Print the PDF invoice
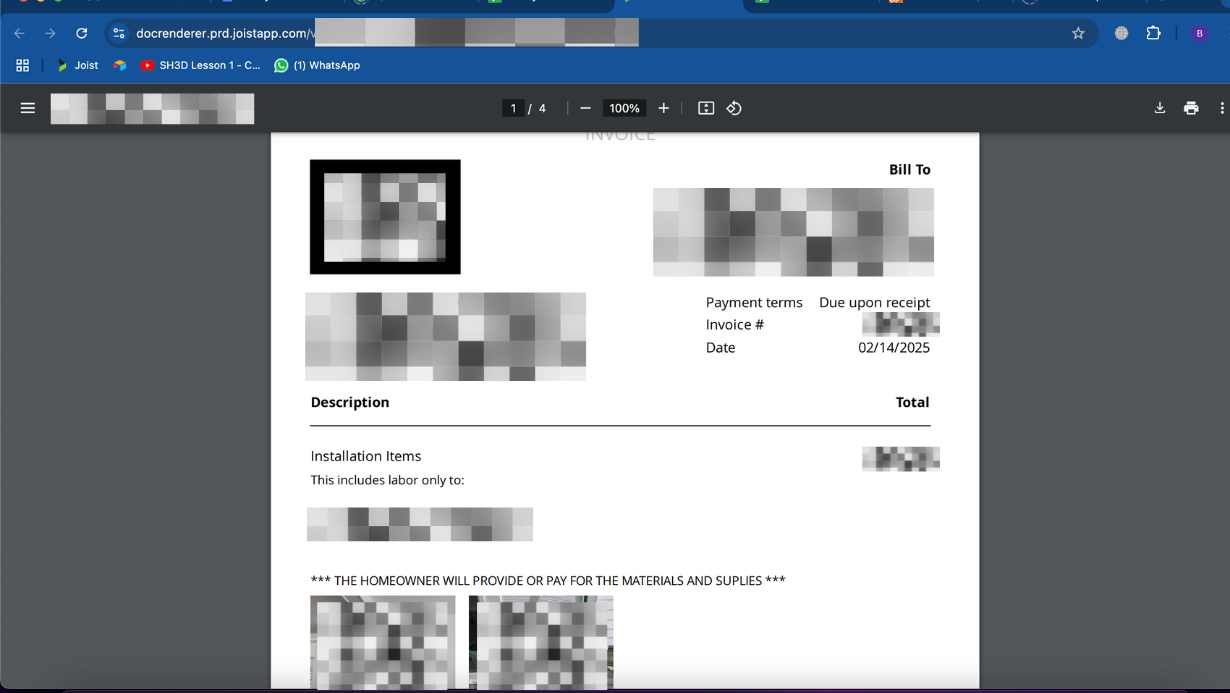Screen dimensions: 1230x693 1191,108
